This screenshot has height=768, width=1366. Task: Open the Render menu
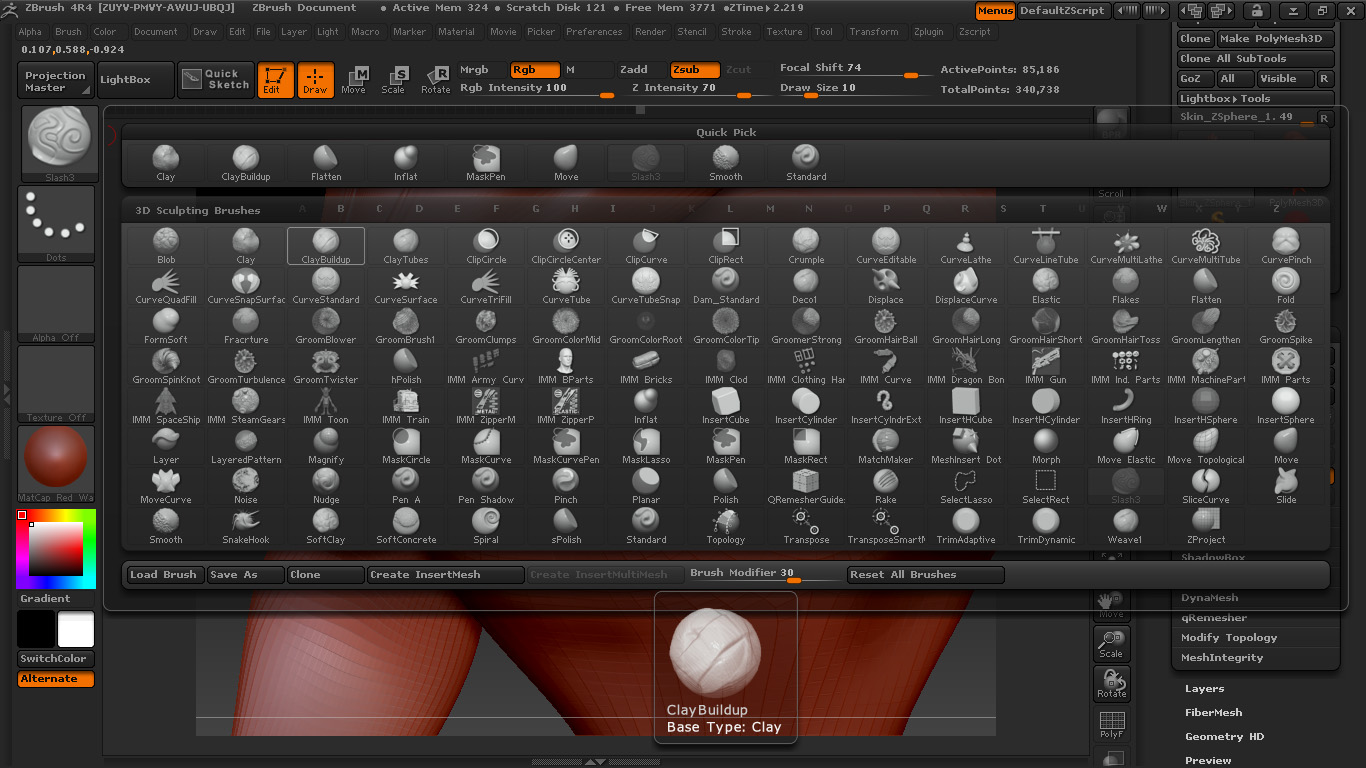click(650, 32)
